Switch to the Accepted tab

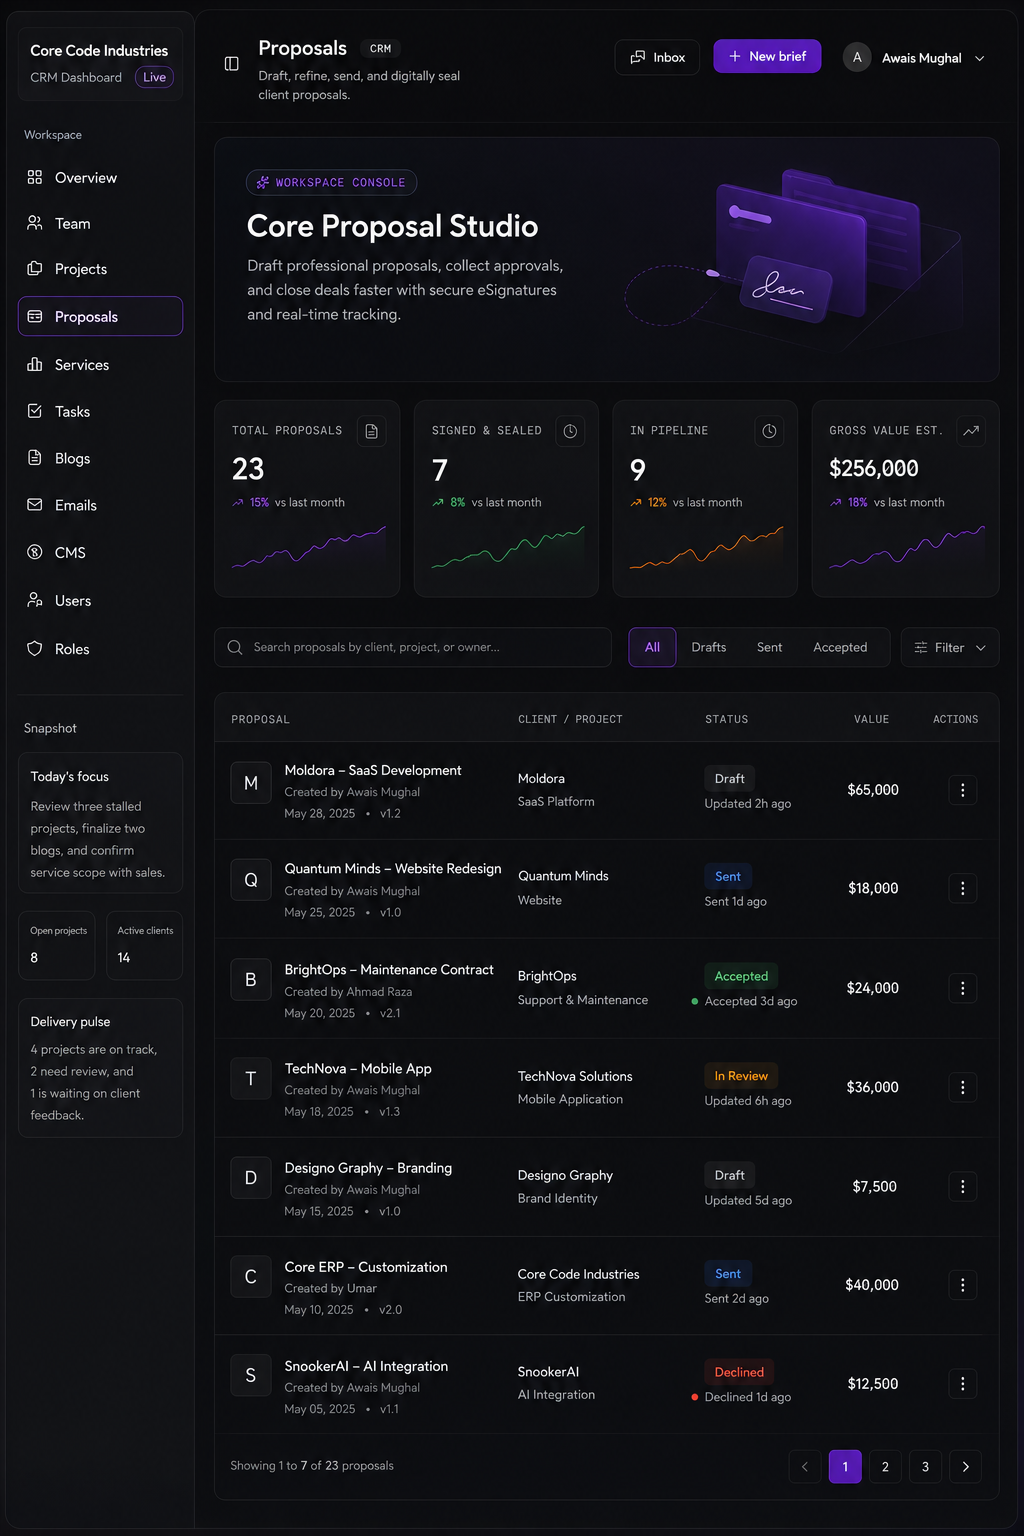click(840, 647)
